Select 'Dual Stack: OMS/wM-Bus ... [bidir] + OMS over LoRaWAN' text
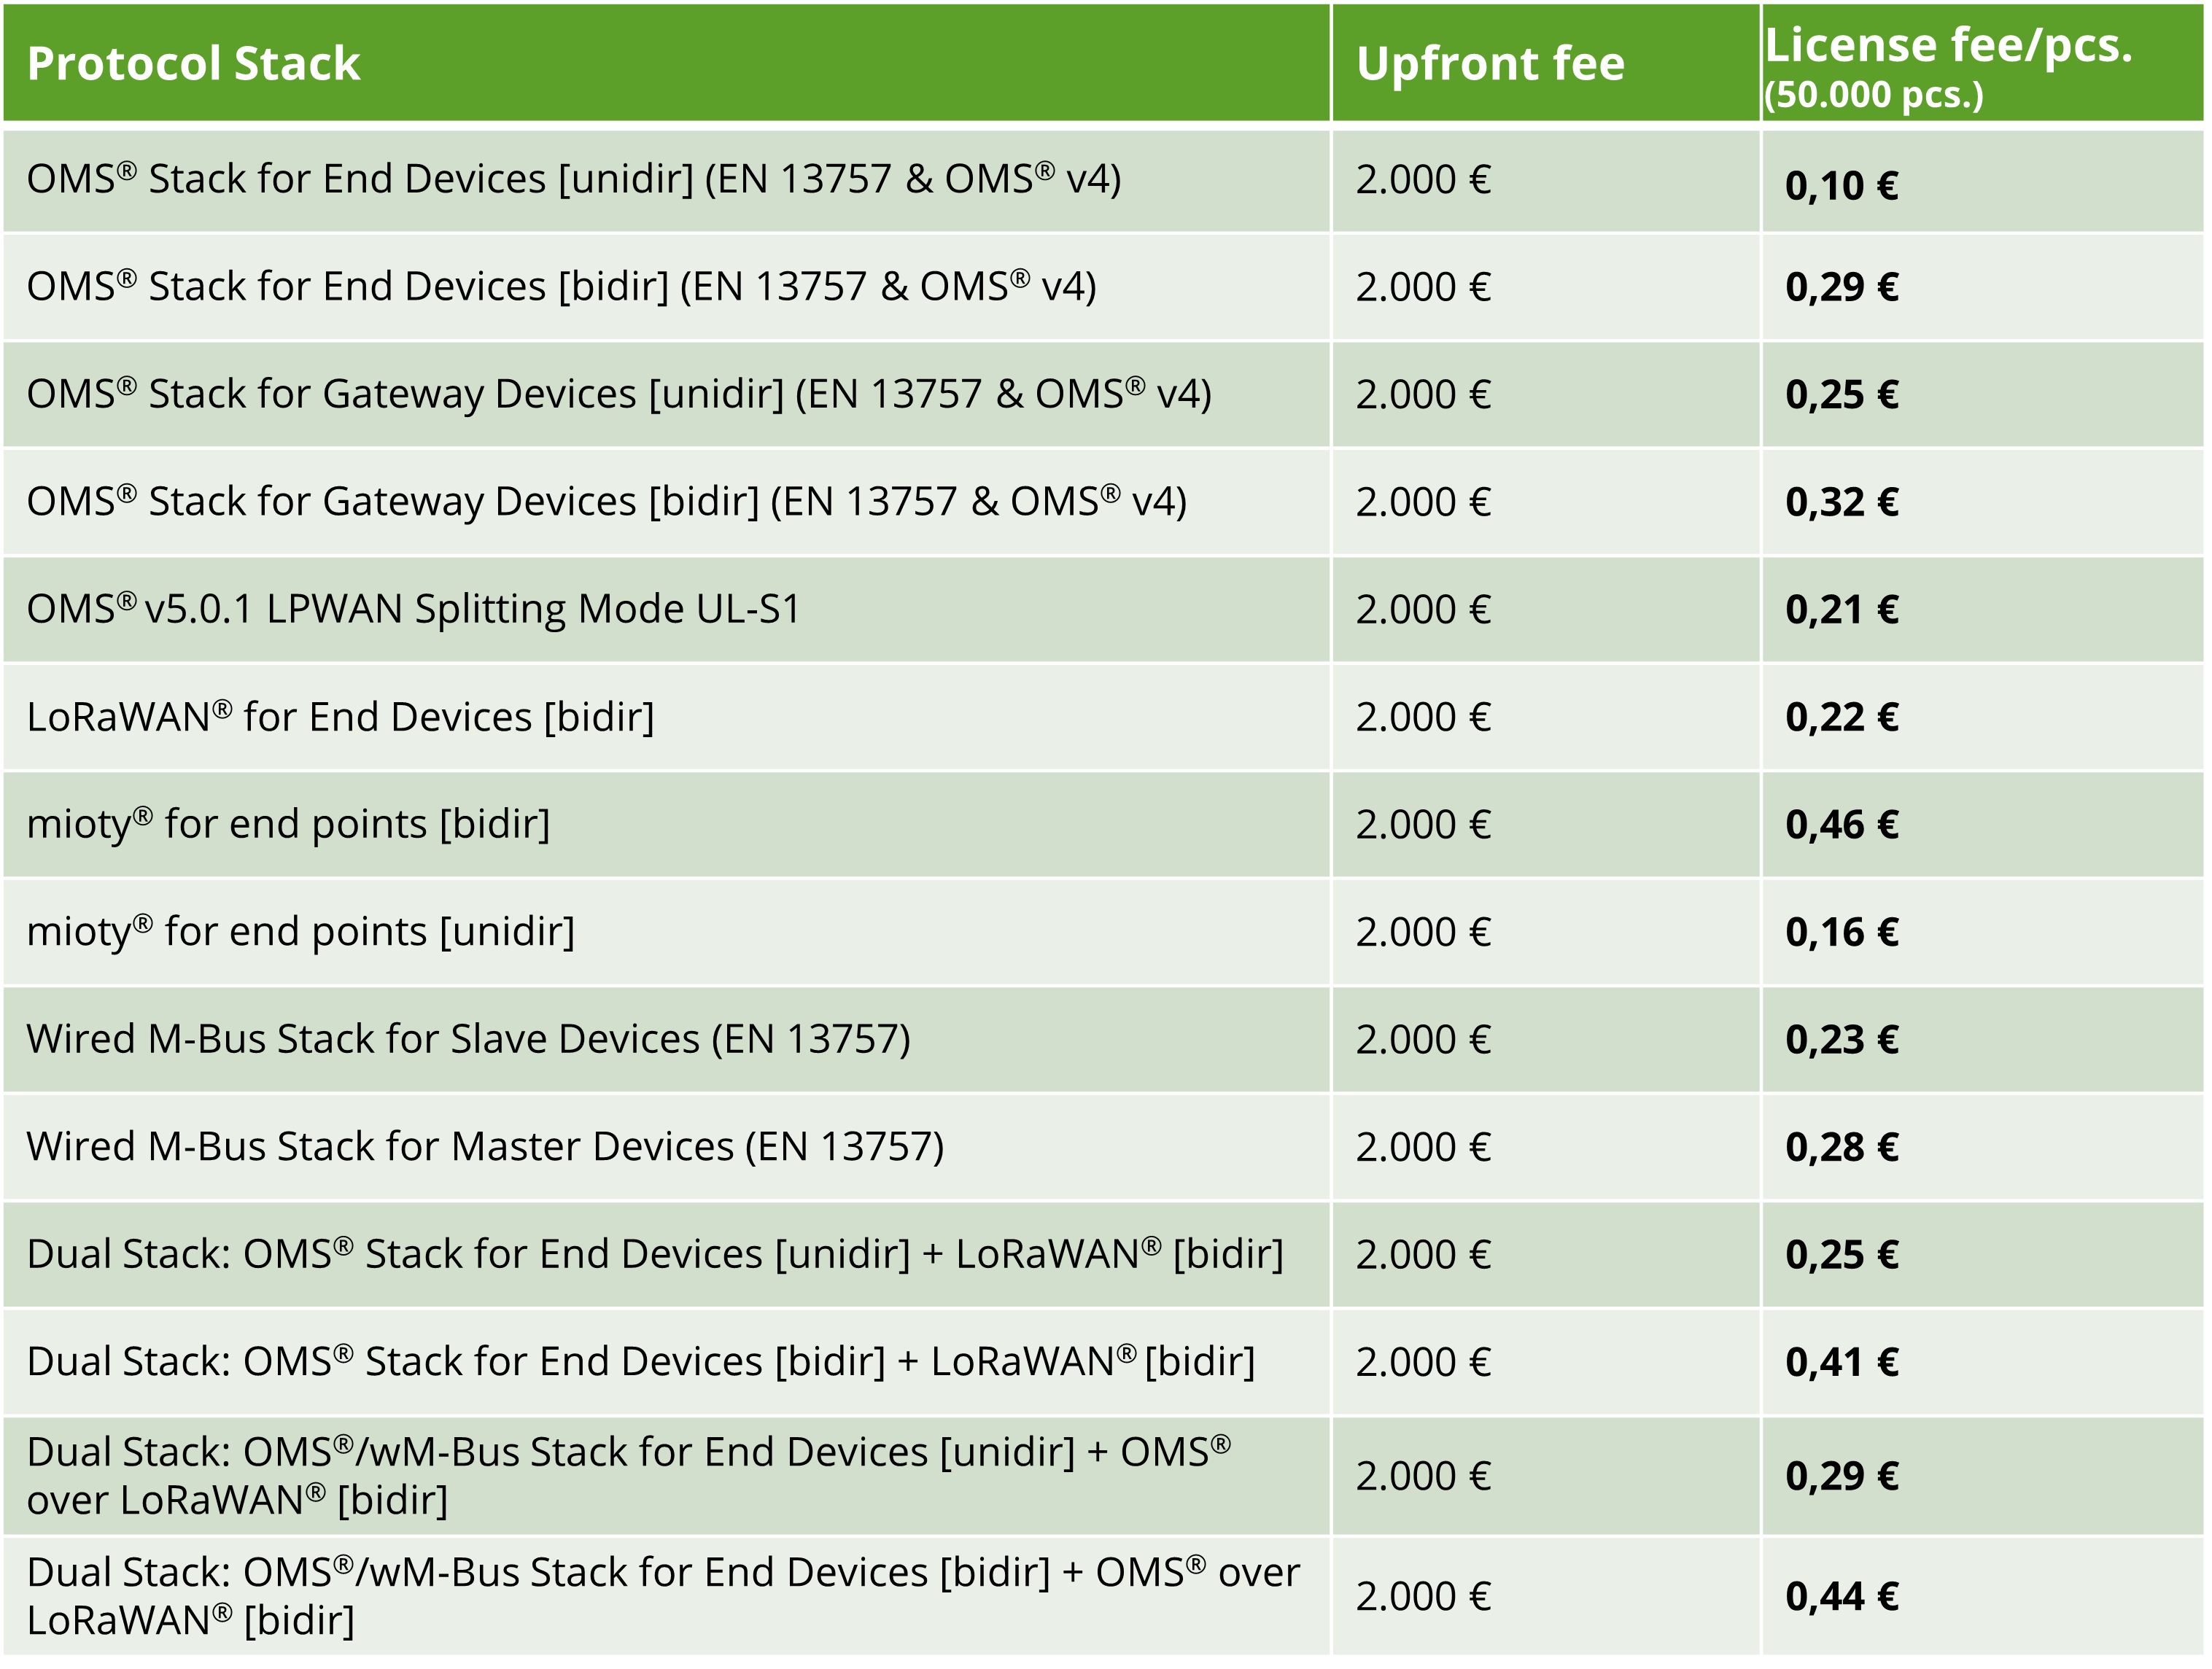Screen dimensions: 2212x1669 [663, 1596]
